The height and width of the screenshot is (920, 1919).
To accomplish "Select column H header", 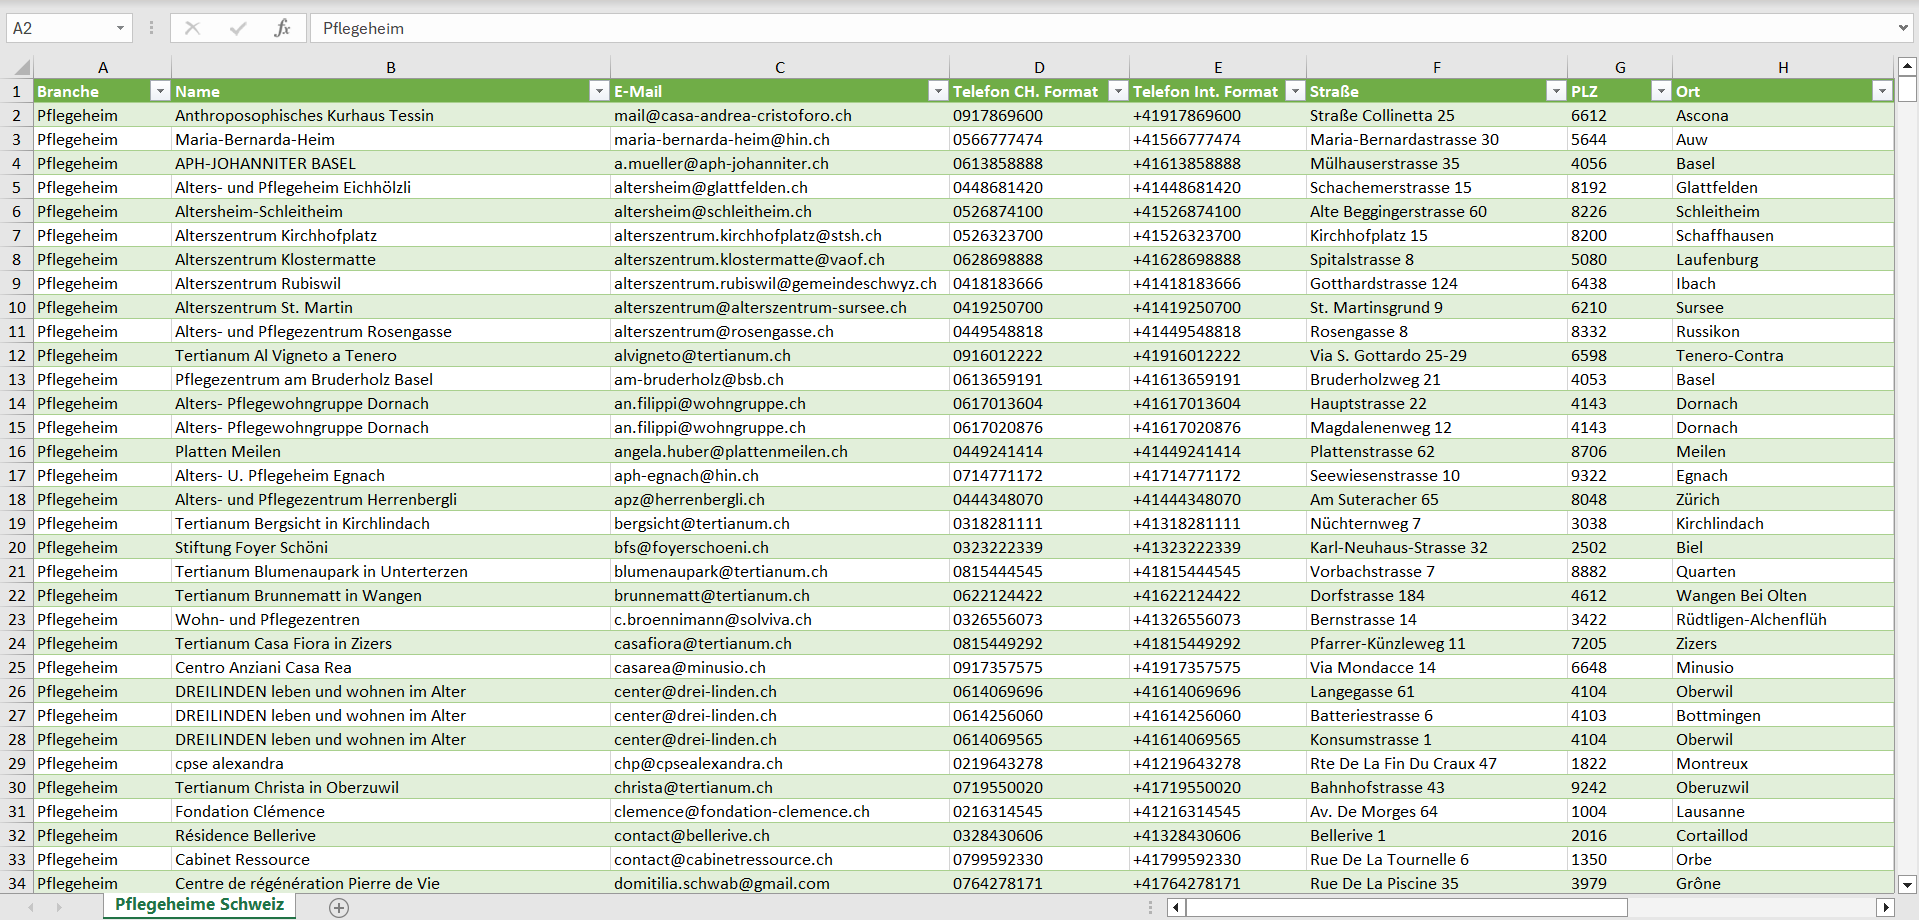I will [1783, 68].
